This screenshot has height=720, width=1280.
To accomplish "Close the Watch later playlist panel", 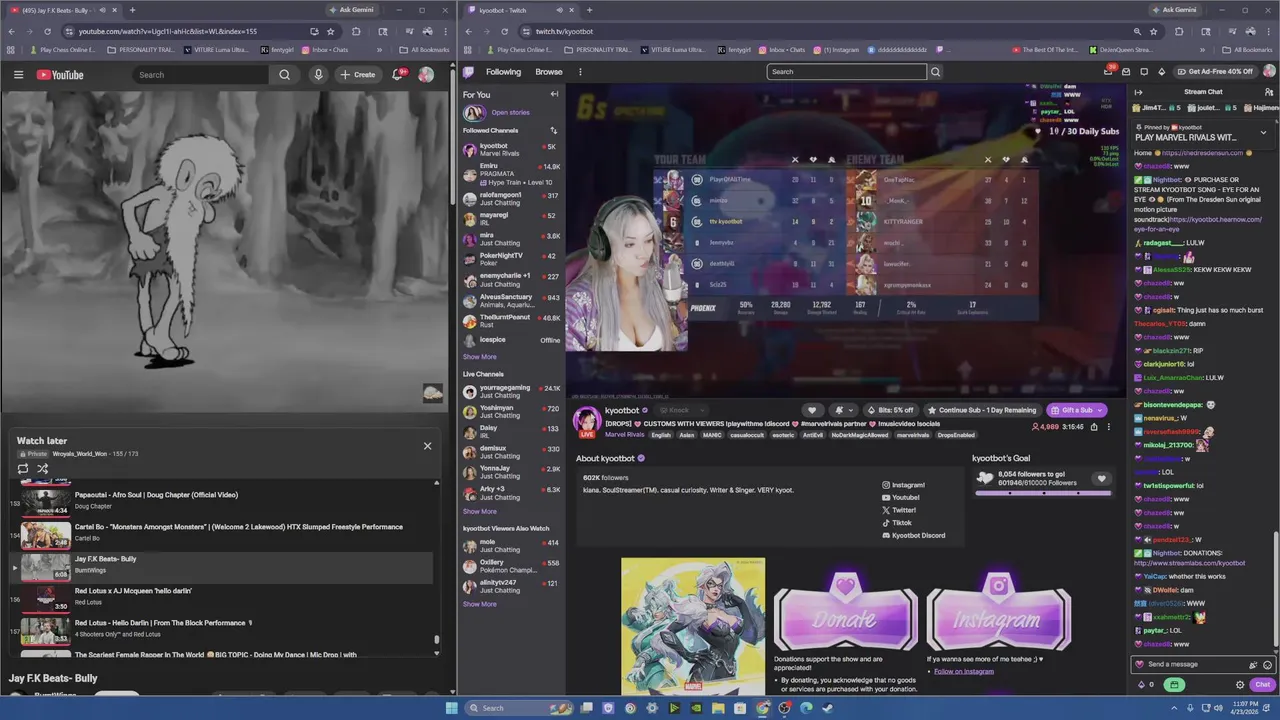I will (427, 446).
